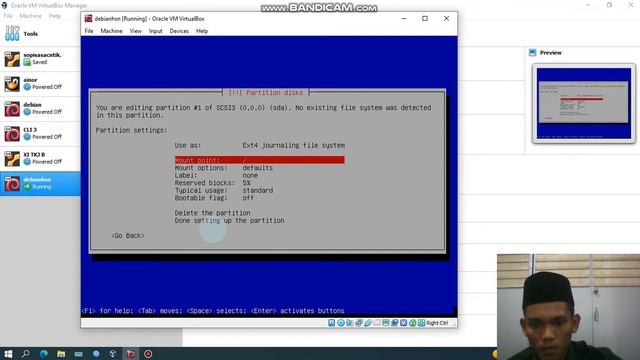Select CLI 3 Powered Off VM entry
Screen dimensions: 640x360
point(40,133)
